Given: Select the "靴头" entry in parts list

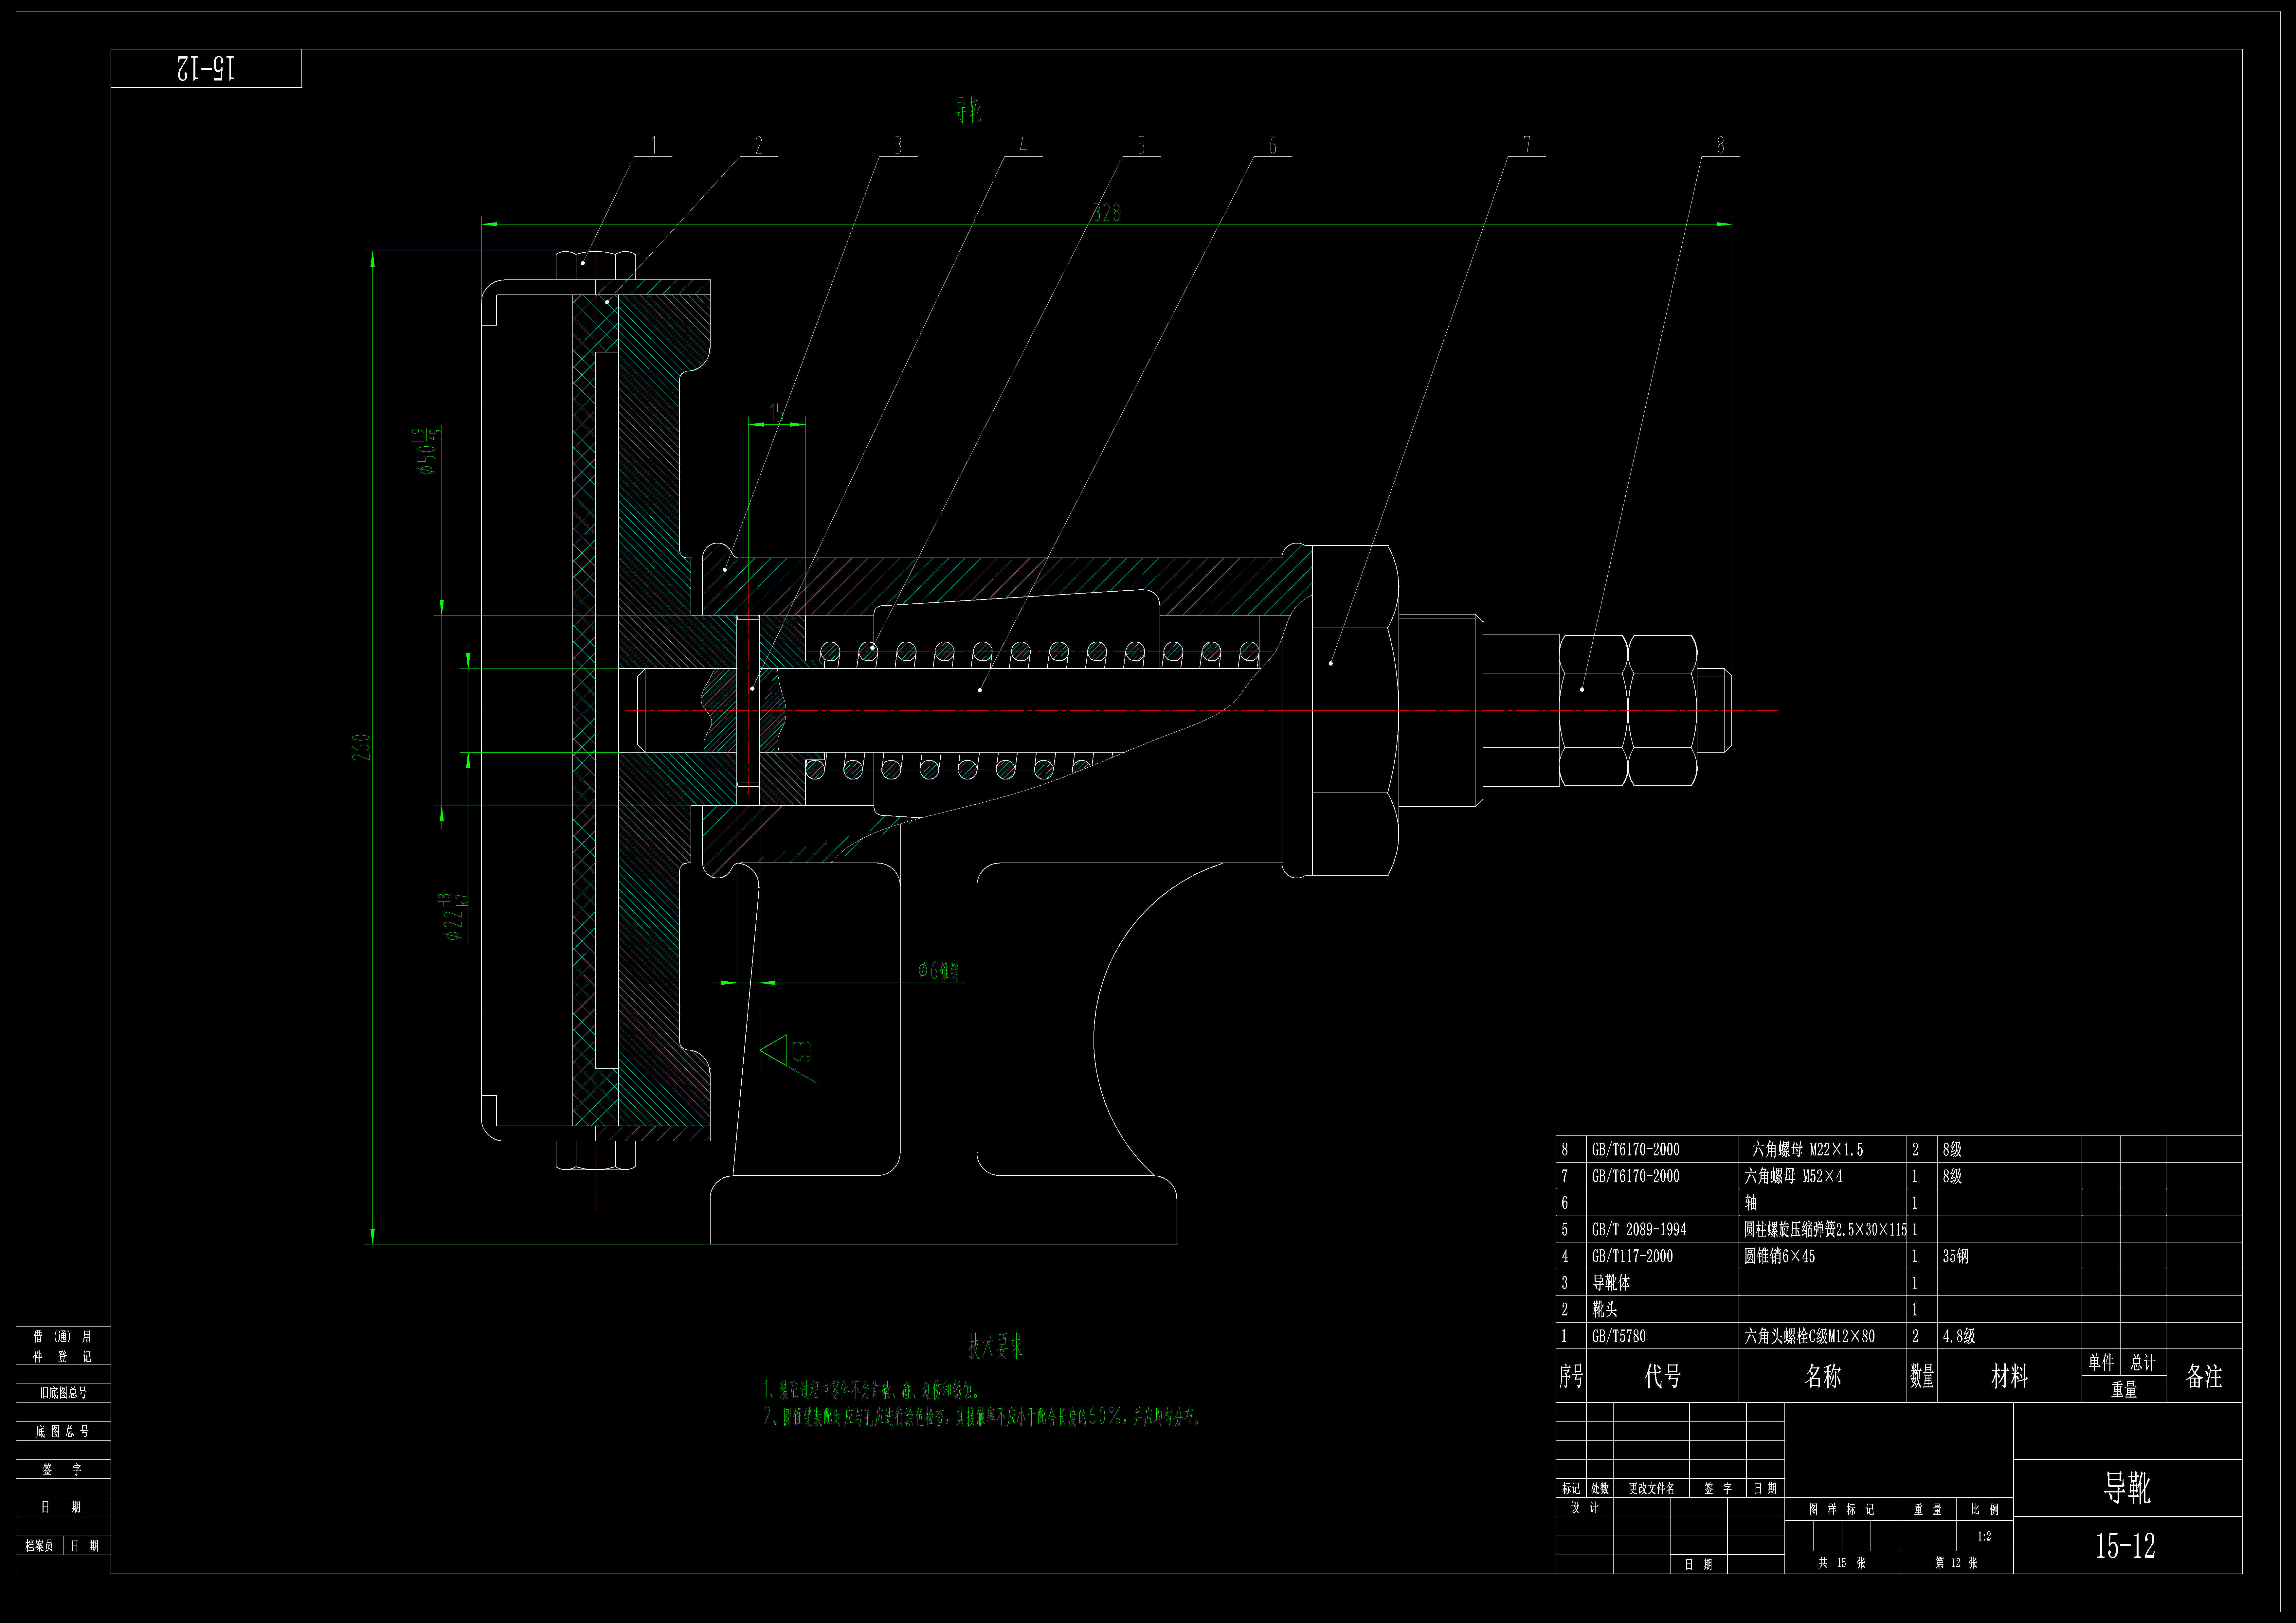Looking at the screenshot, I should pyautogui.click(x=1604, y=1309).
